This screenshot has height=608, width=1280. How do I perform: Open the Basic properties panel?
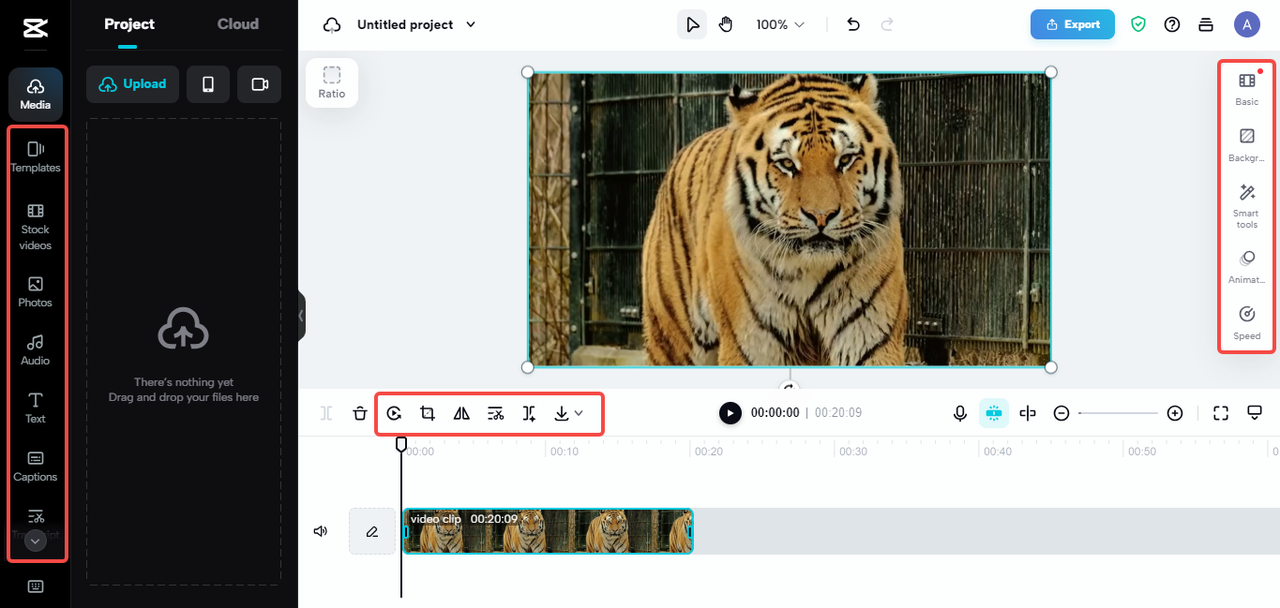tap(1247, 88)
